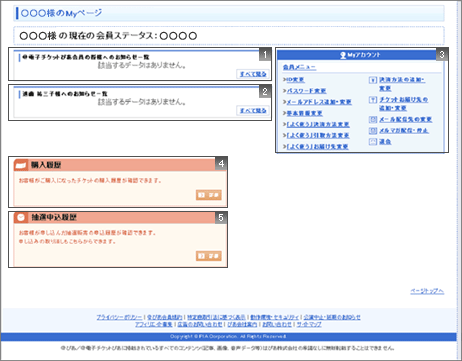Click すべて見る in the second notice box

[x=253, y=110]
